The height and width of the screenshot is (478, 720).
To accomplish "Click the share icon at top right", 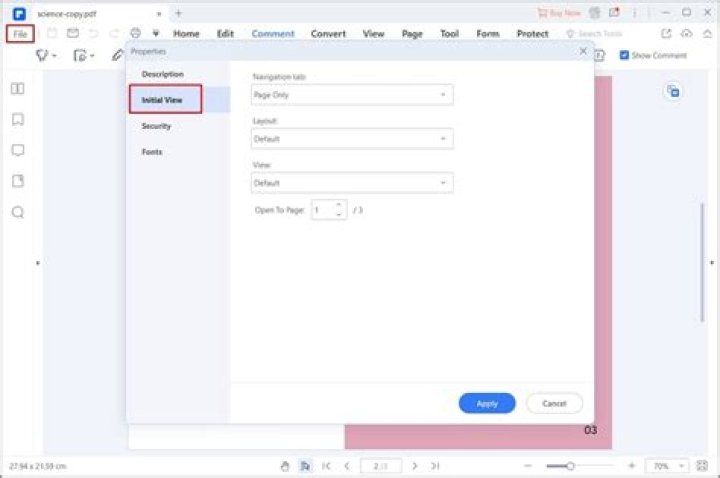I will pyautogui.click(x=666, y=34).
